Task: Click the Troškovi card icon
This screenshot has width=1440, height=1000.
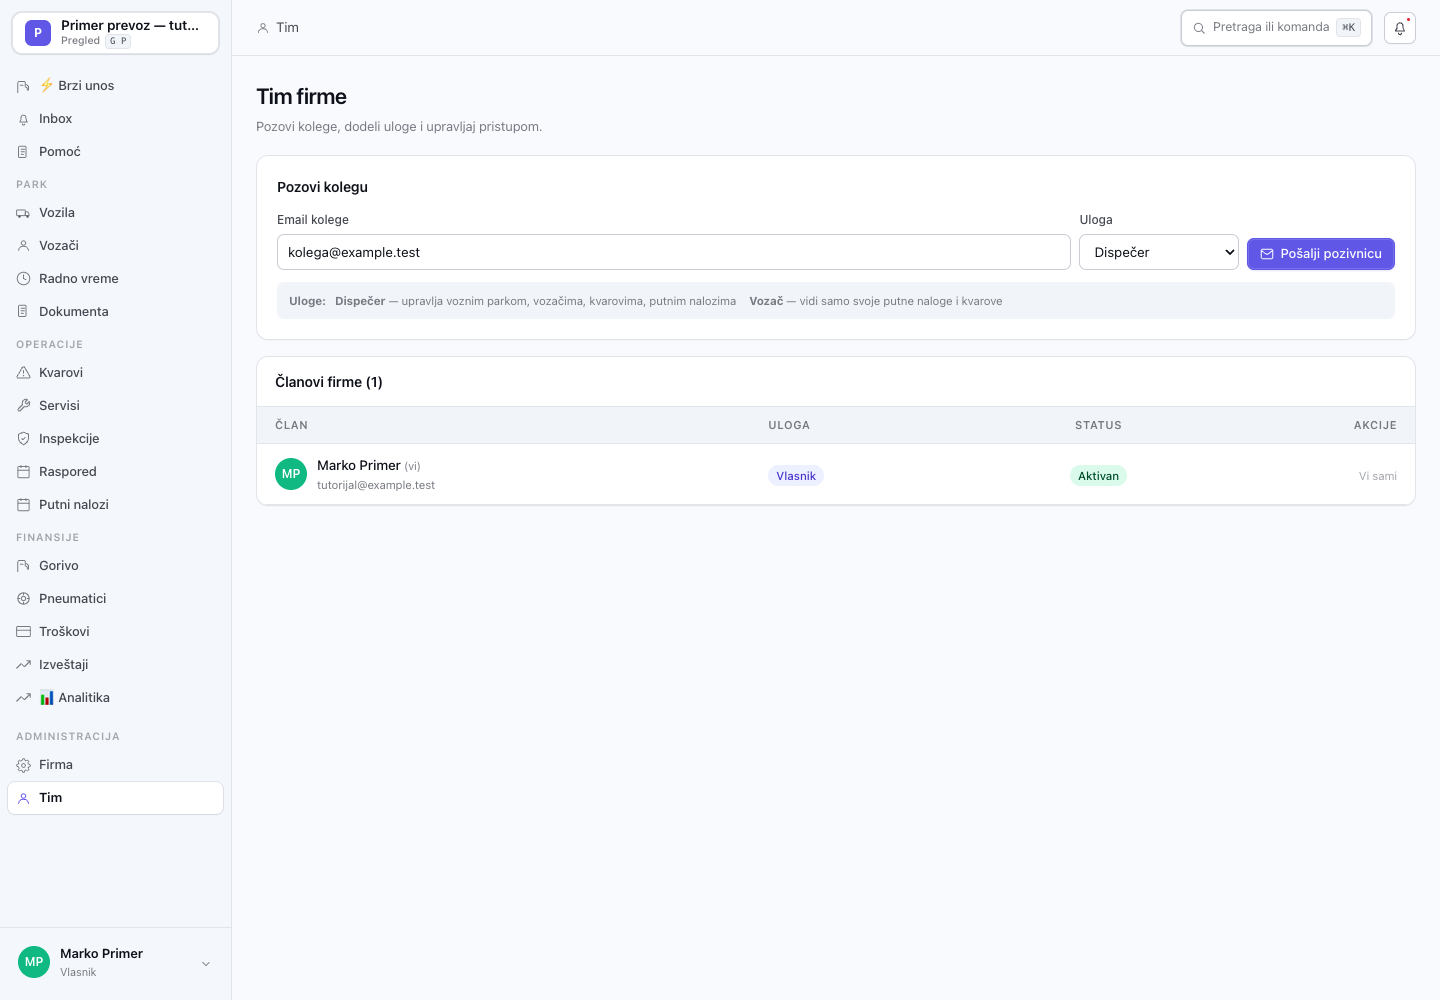Action: coord(23,632)
